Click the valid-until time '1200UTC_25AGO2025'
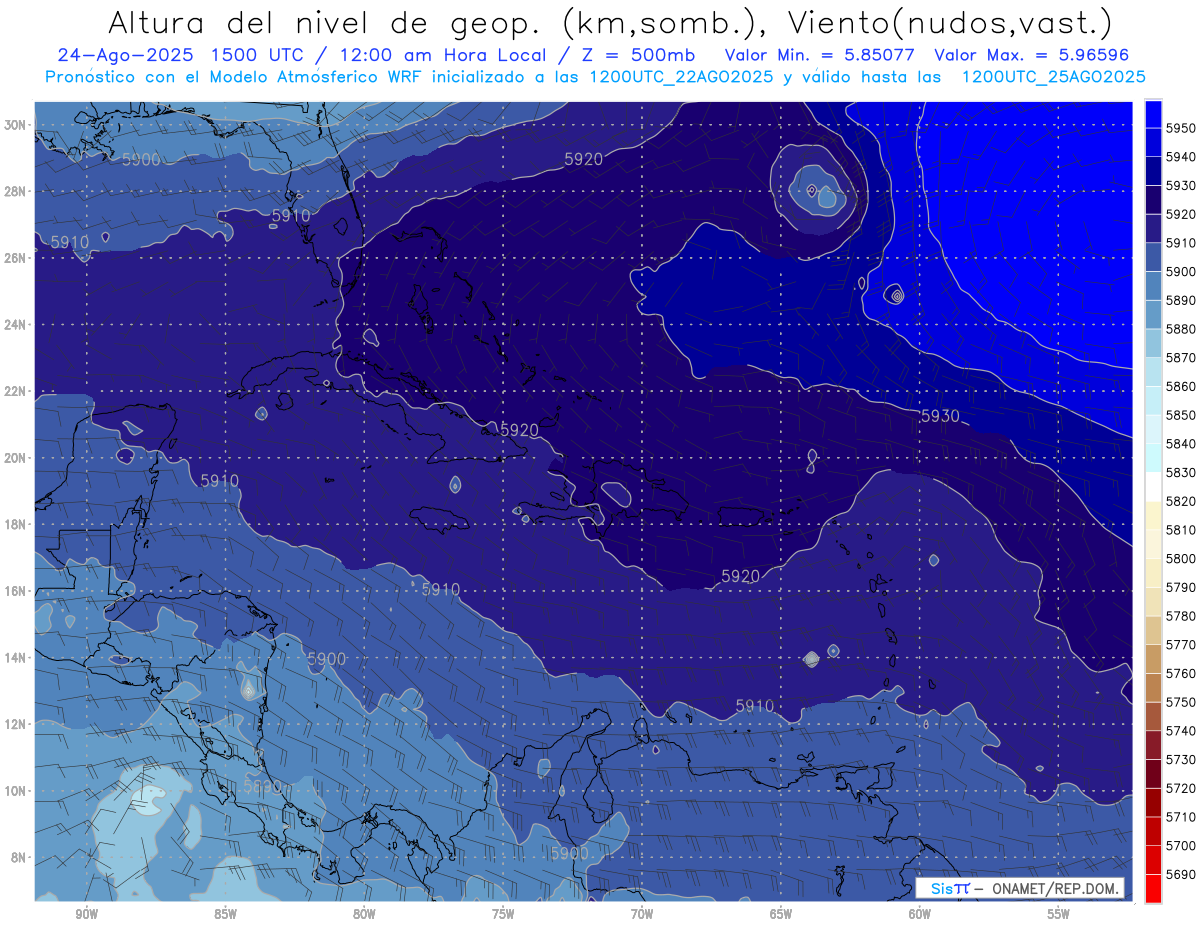The image size is (1200, 927). 1053,77
